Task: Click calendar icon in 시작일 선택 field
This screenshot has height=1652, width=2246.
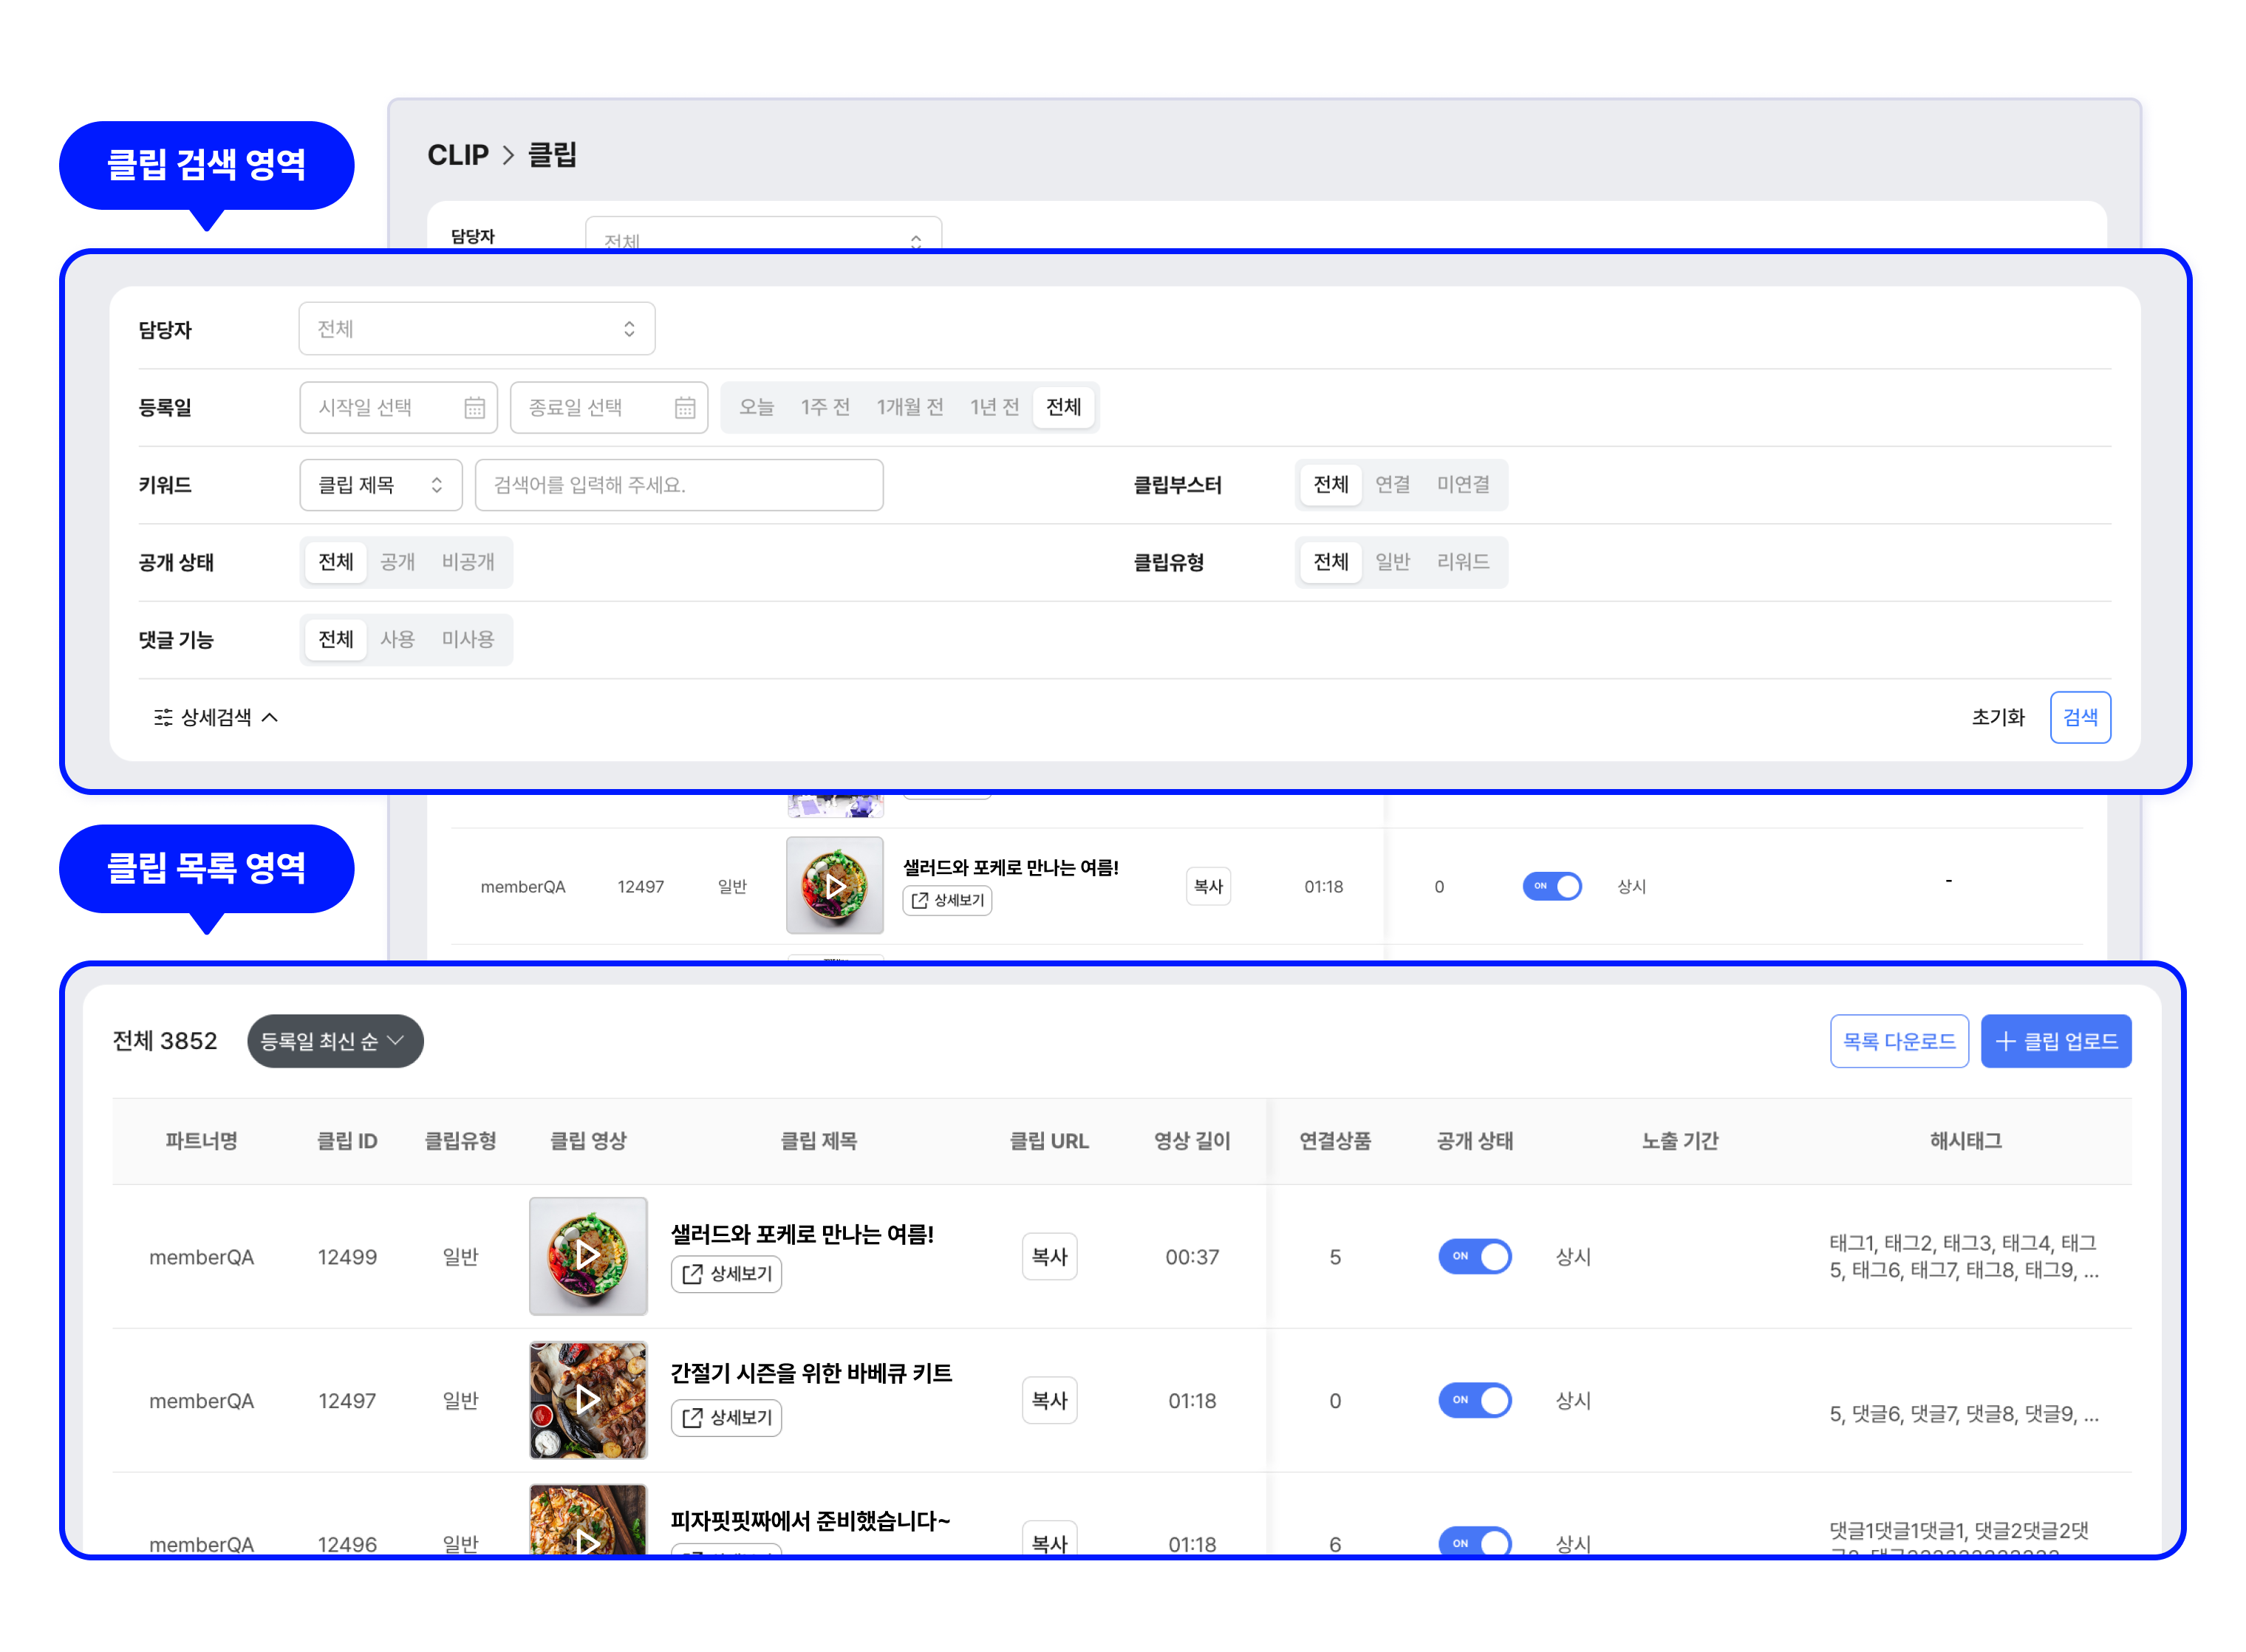Action: 474,407
